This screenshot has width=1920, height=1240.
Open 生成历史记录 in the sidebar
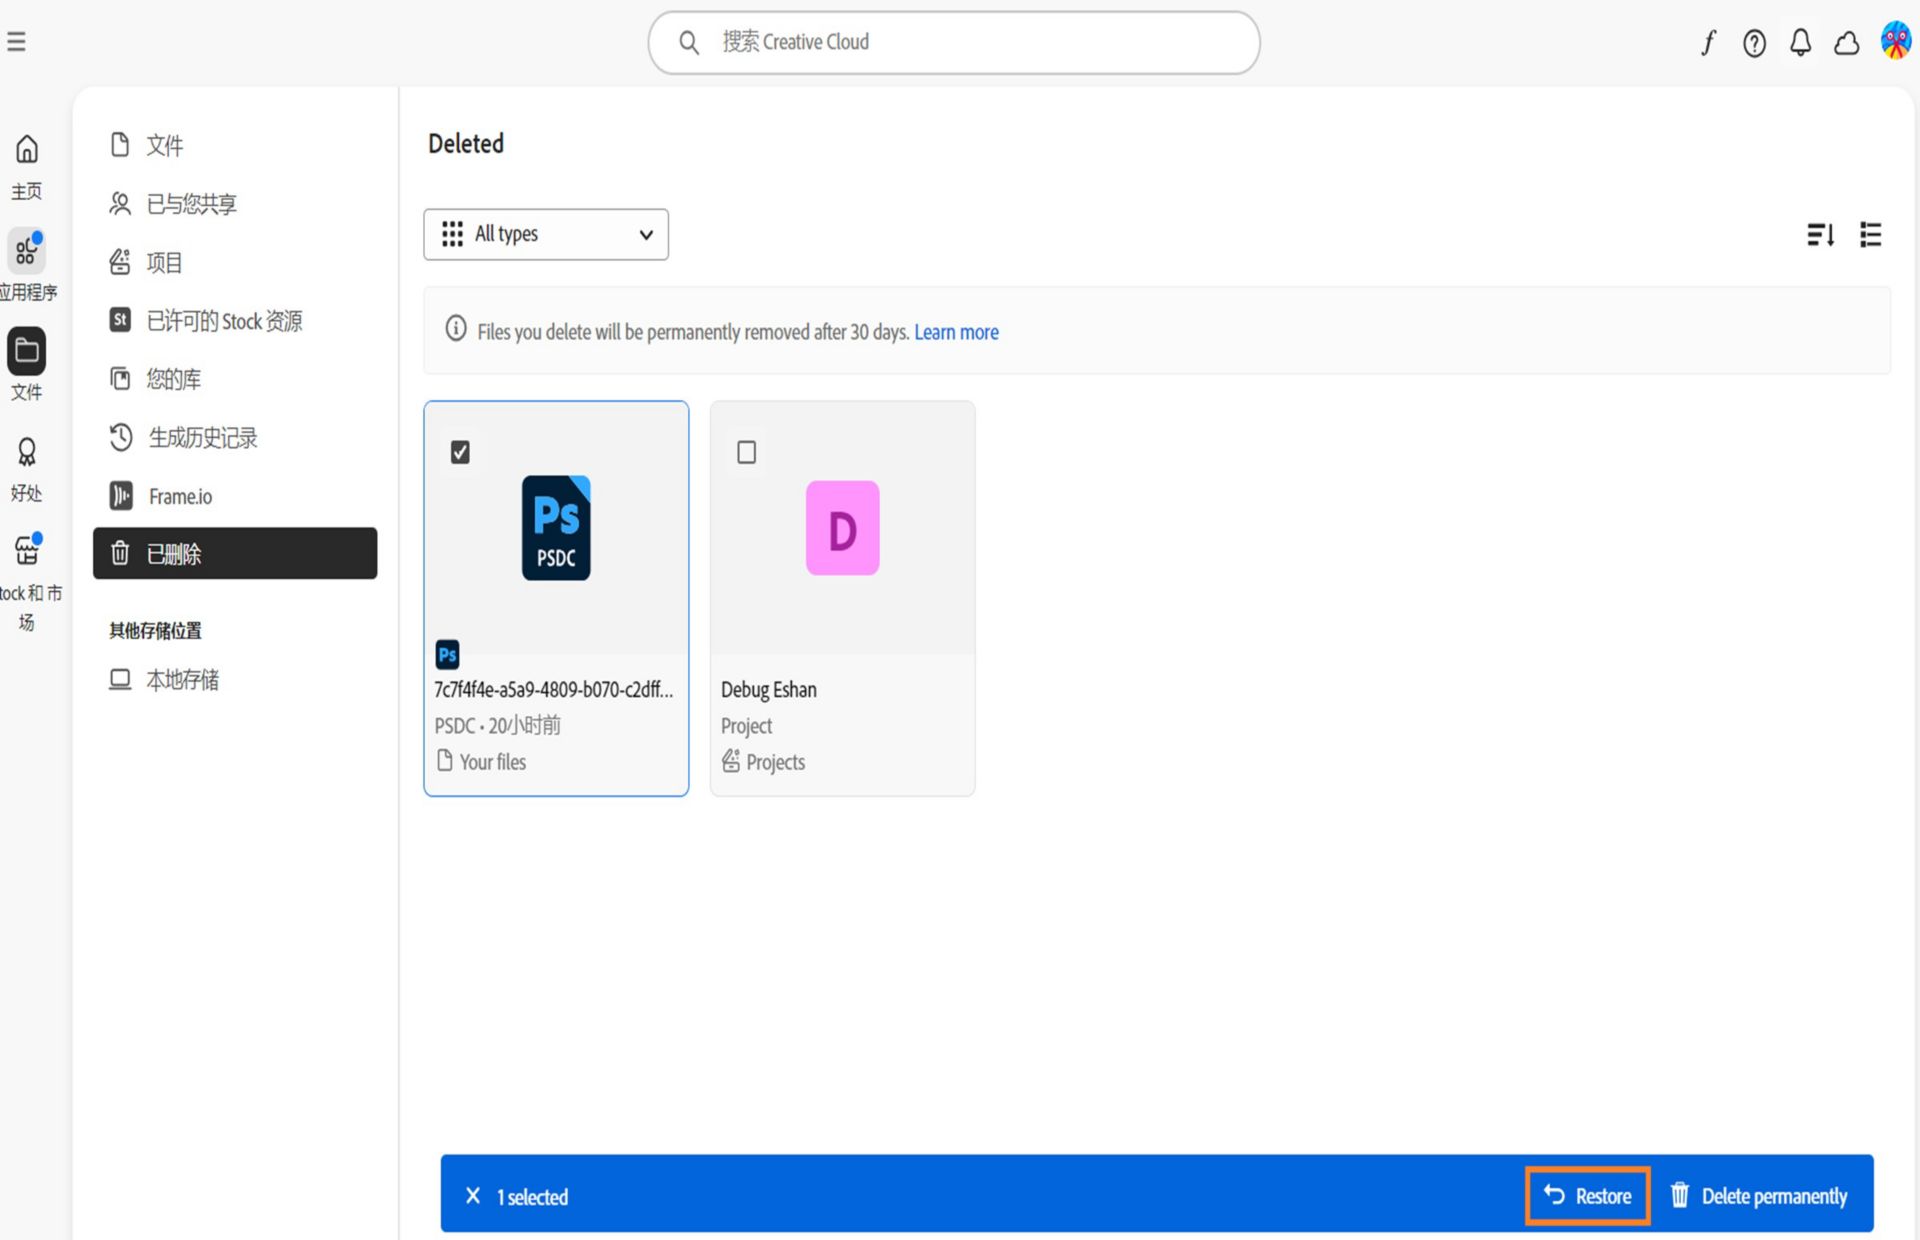click(235, 437)
